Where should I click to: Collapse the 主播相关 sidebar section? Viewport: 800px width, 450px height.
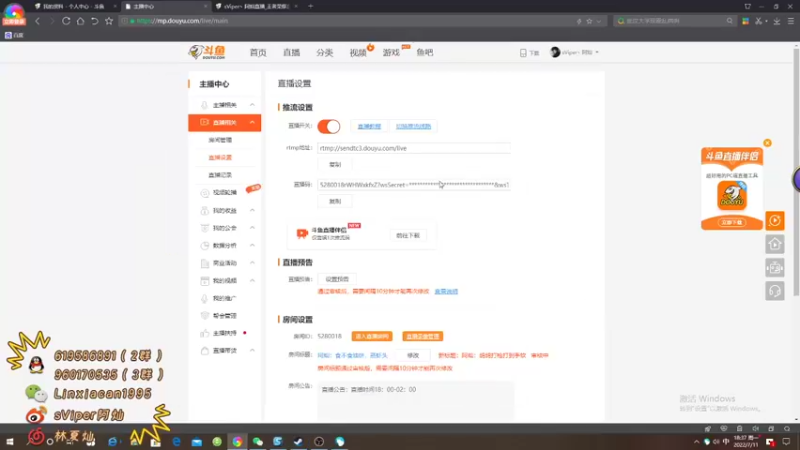tap(252, 105)
